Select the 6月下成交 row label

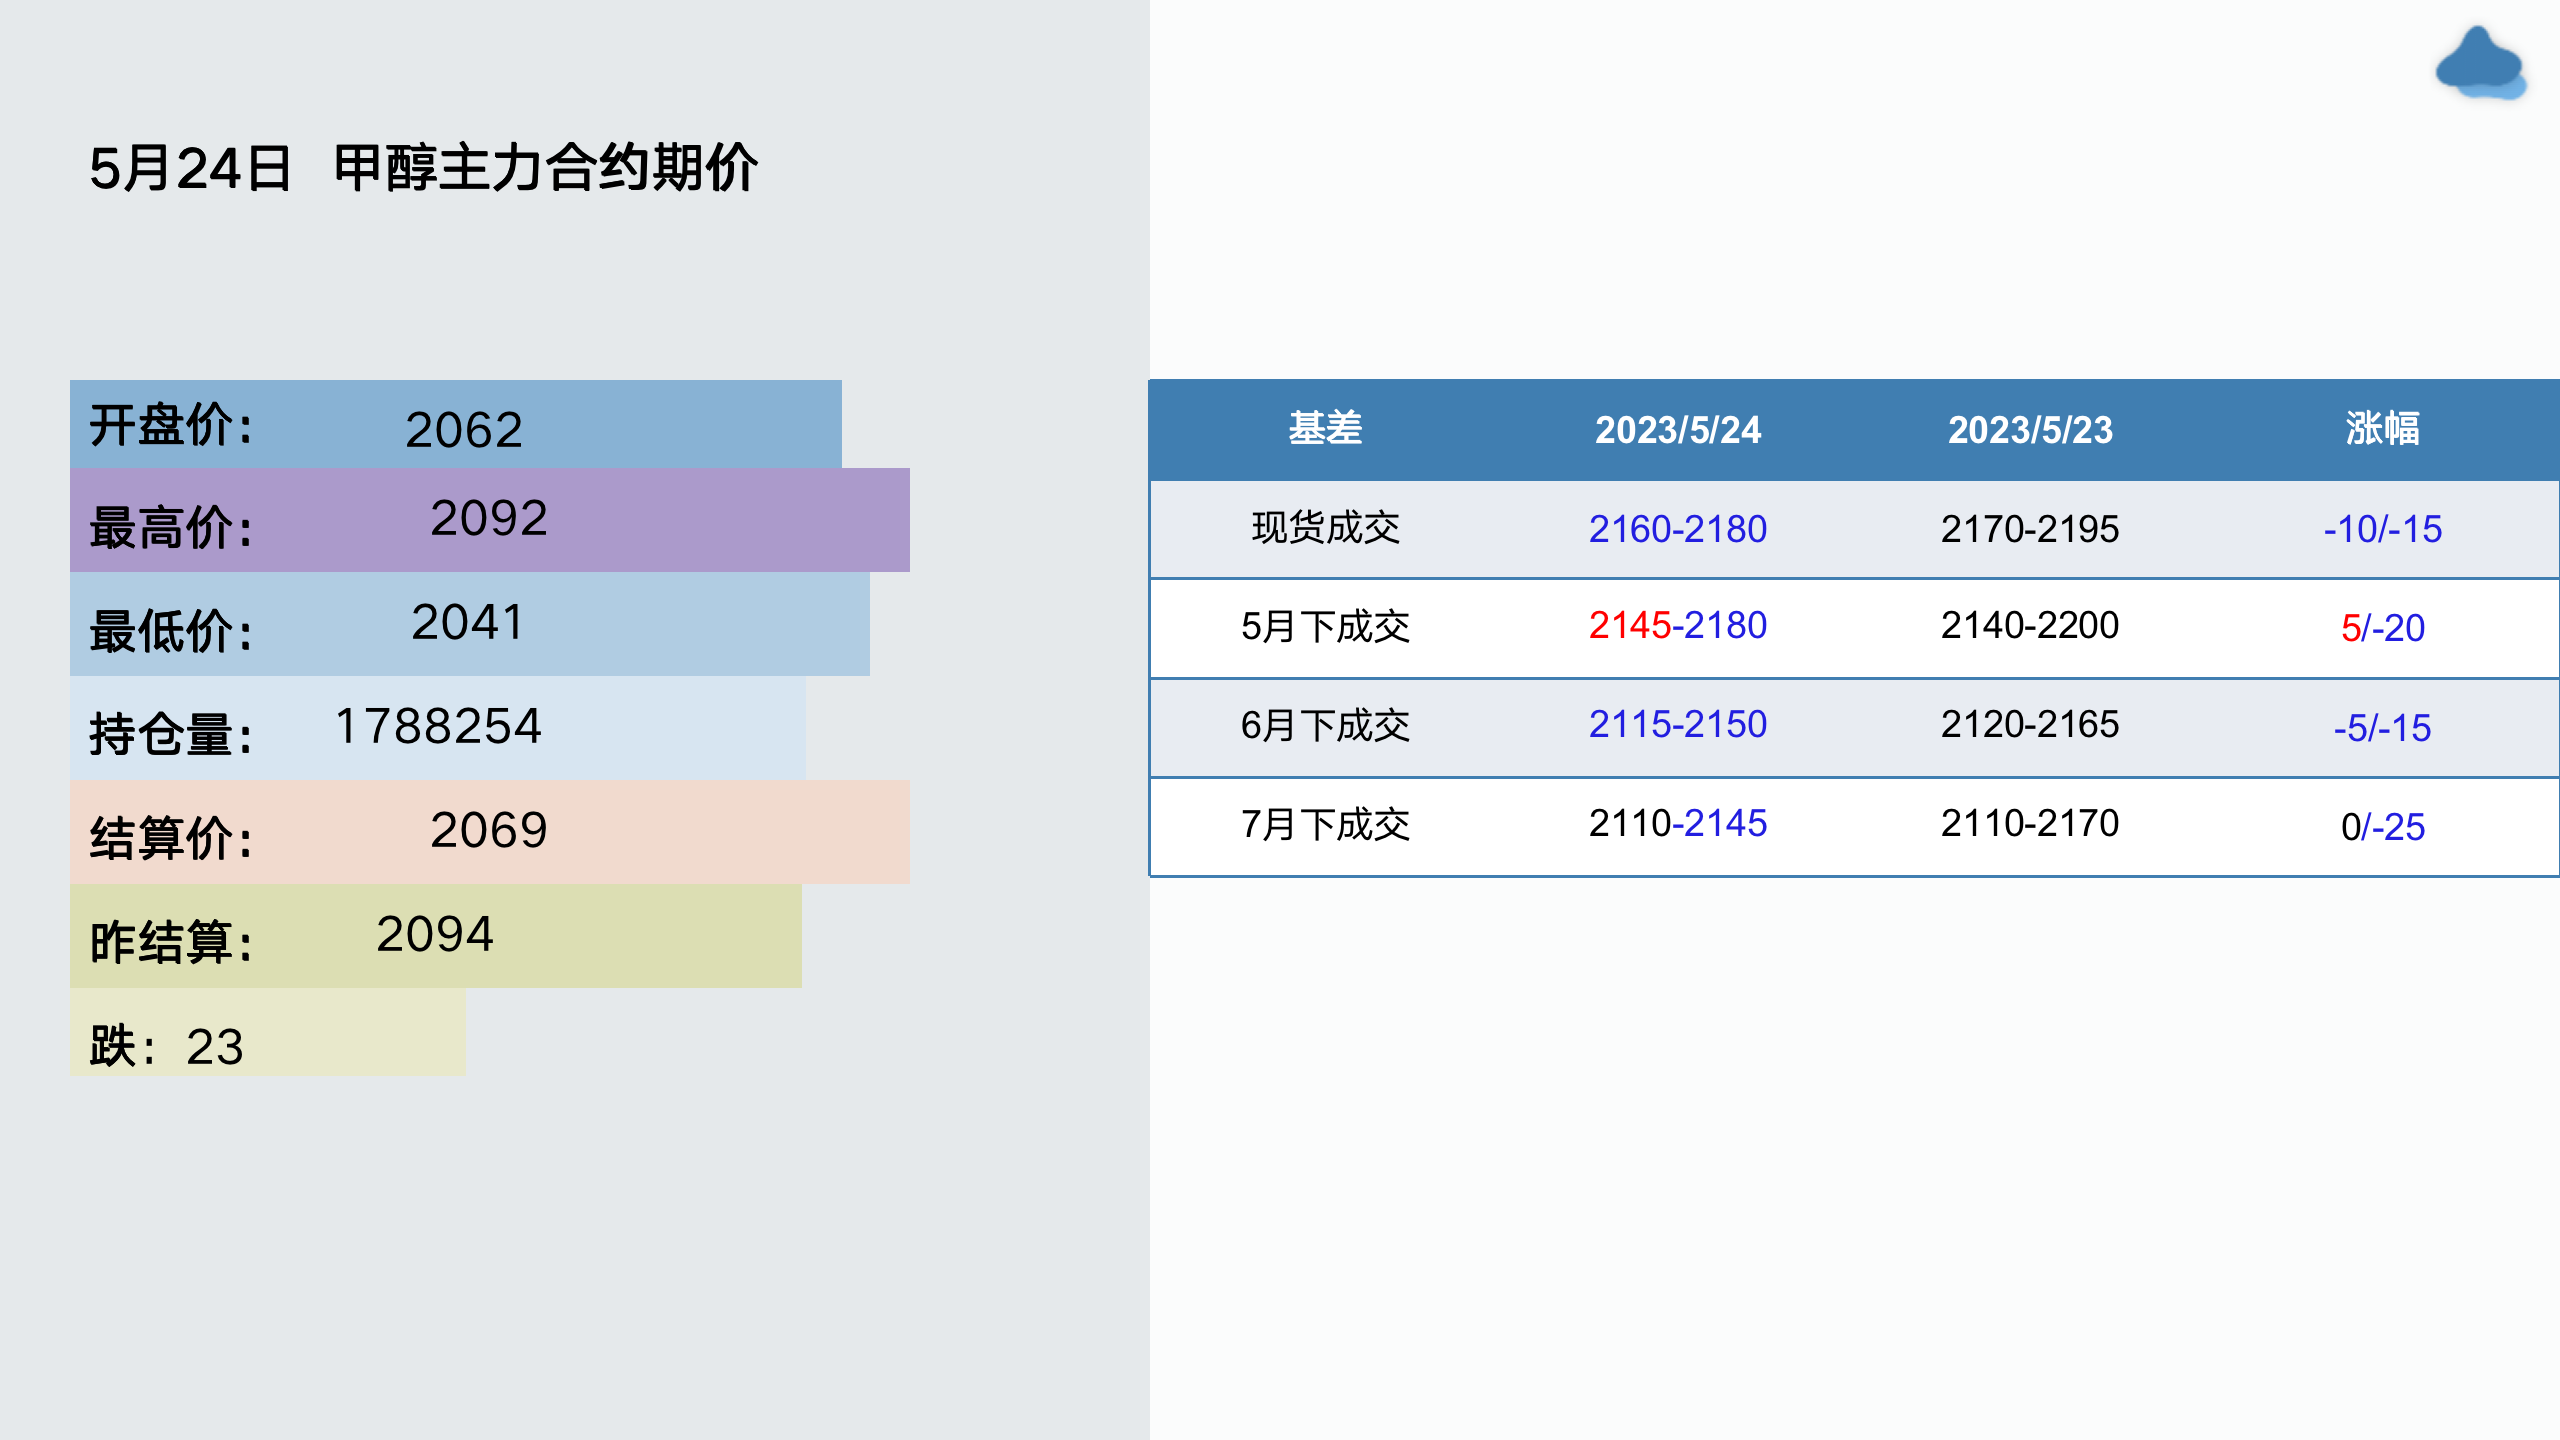pos(1325,726)
